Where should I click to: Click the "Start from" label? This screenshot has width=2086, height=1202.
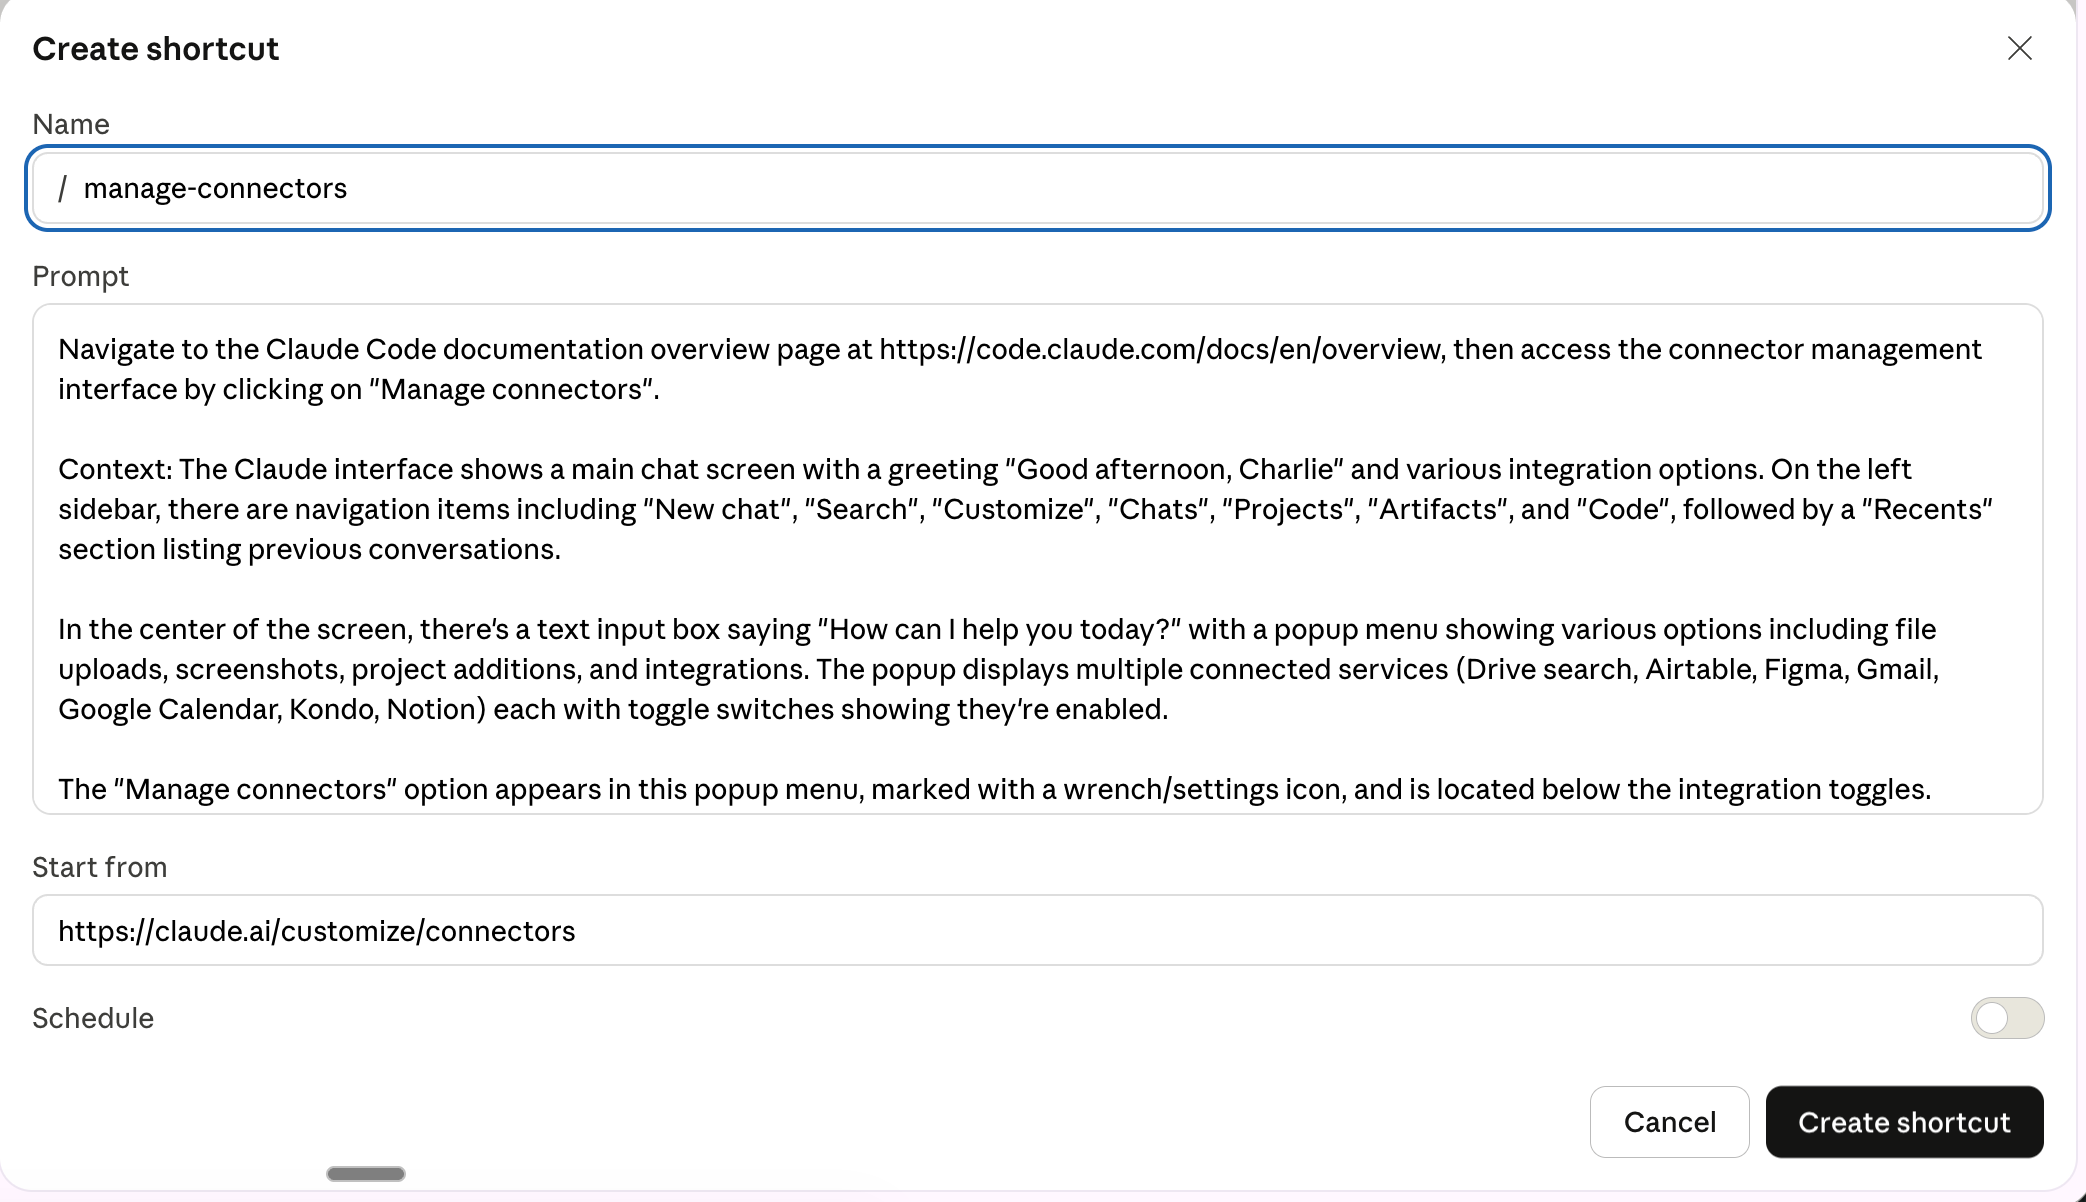(x=99, y=867)
